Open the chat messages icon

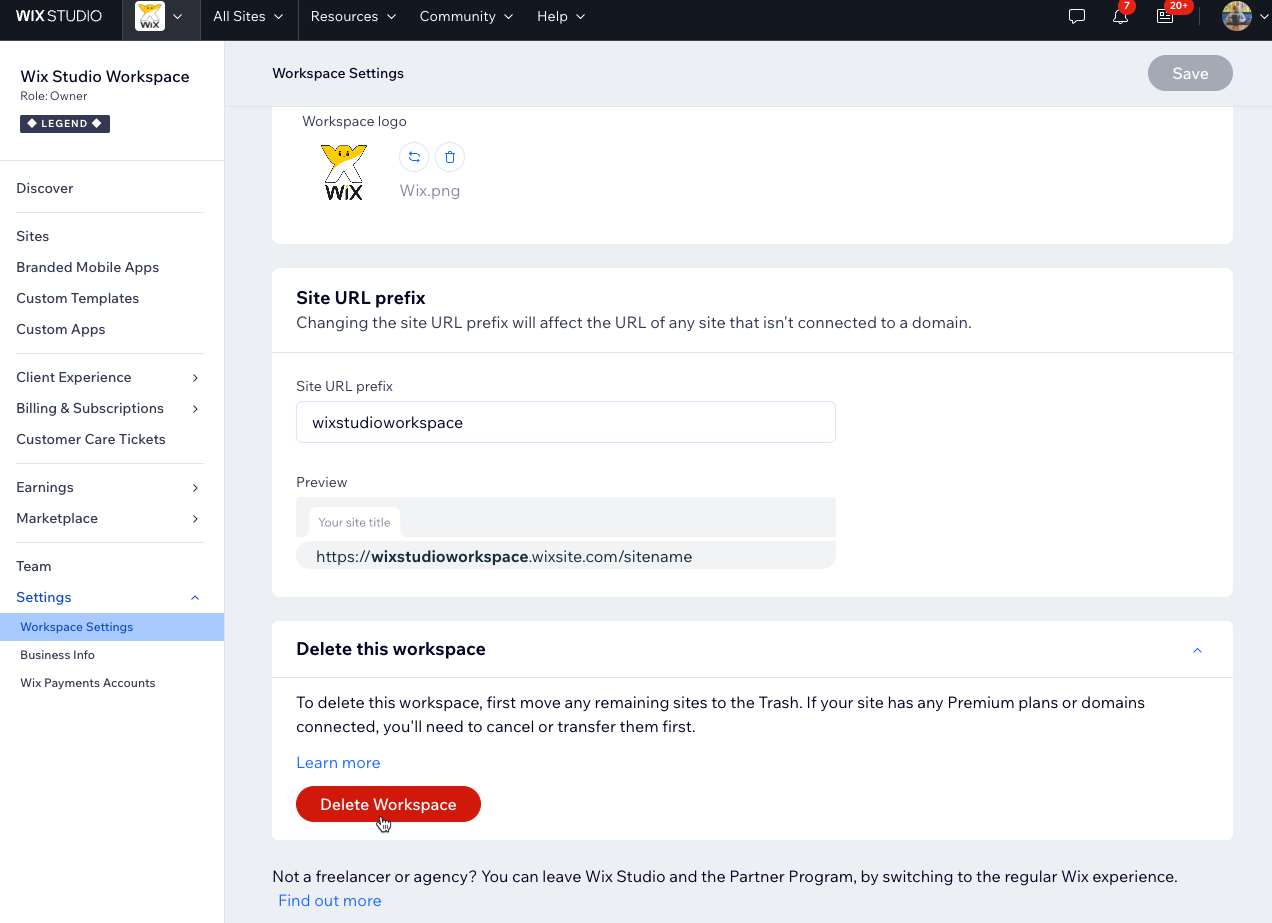point(1077,17)
